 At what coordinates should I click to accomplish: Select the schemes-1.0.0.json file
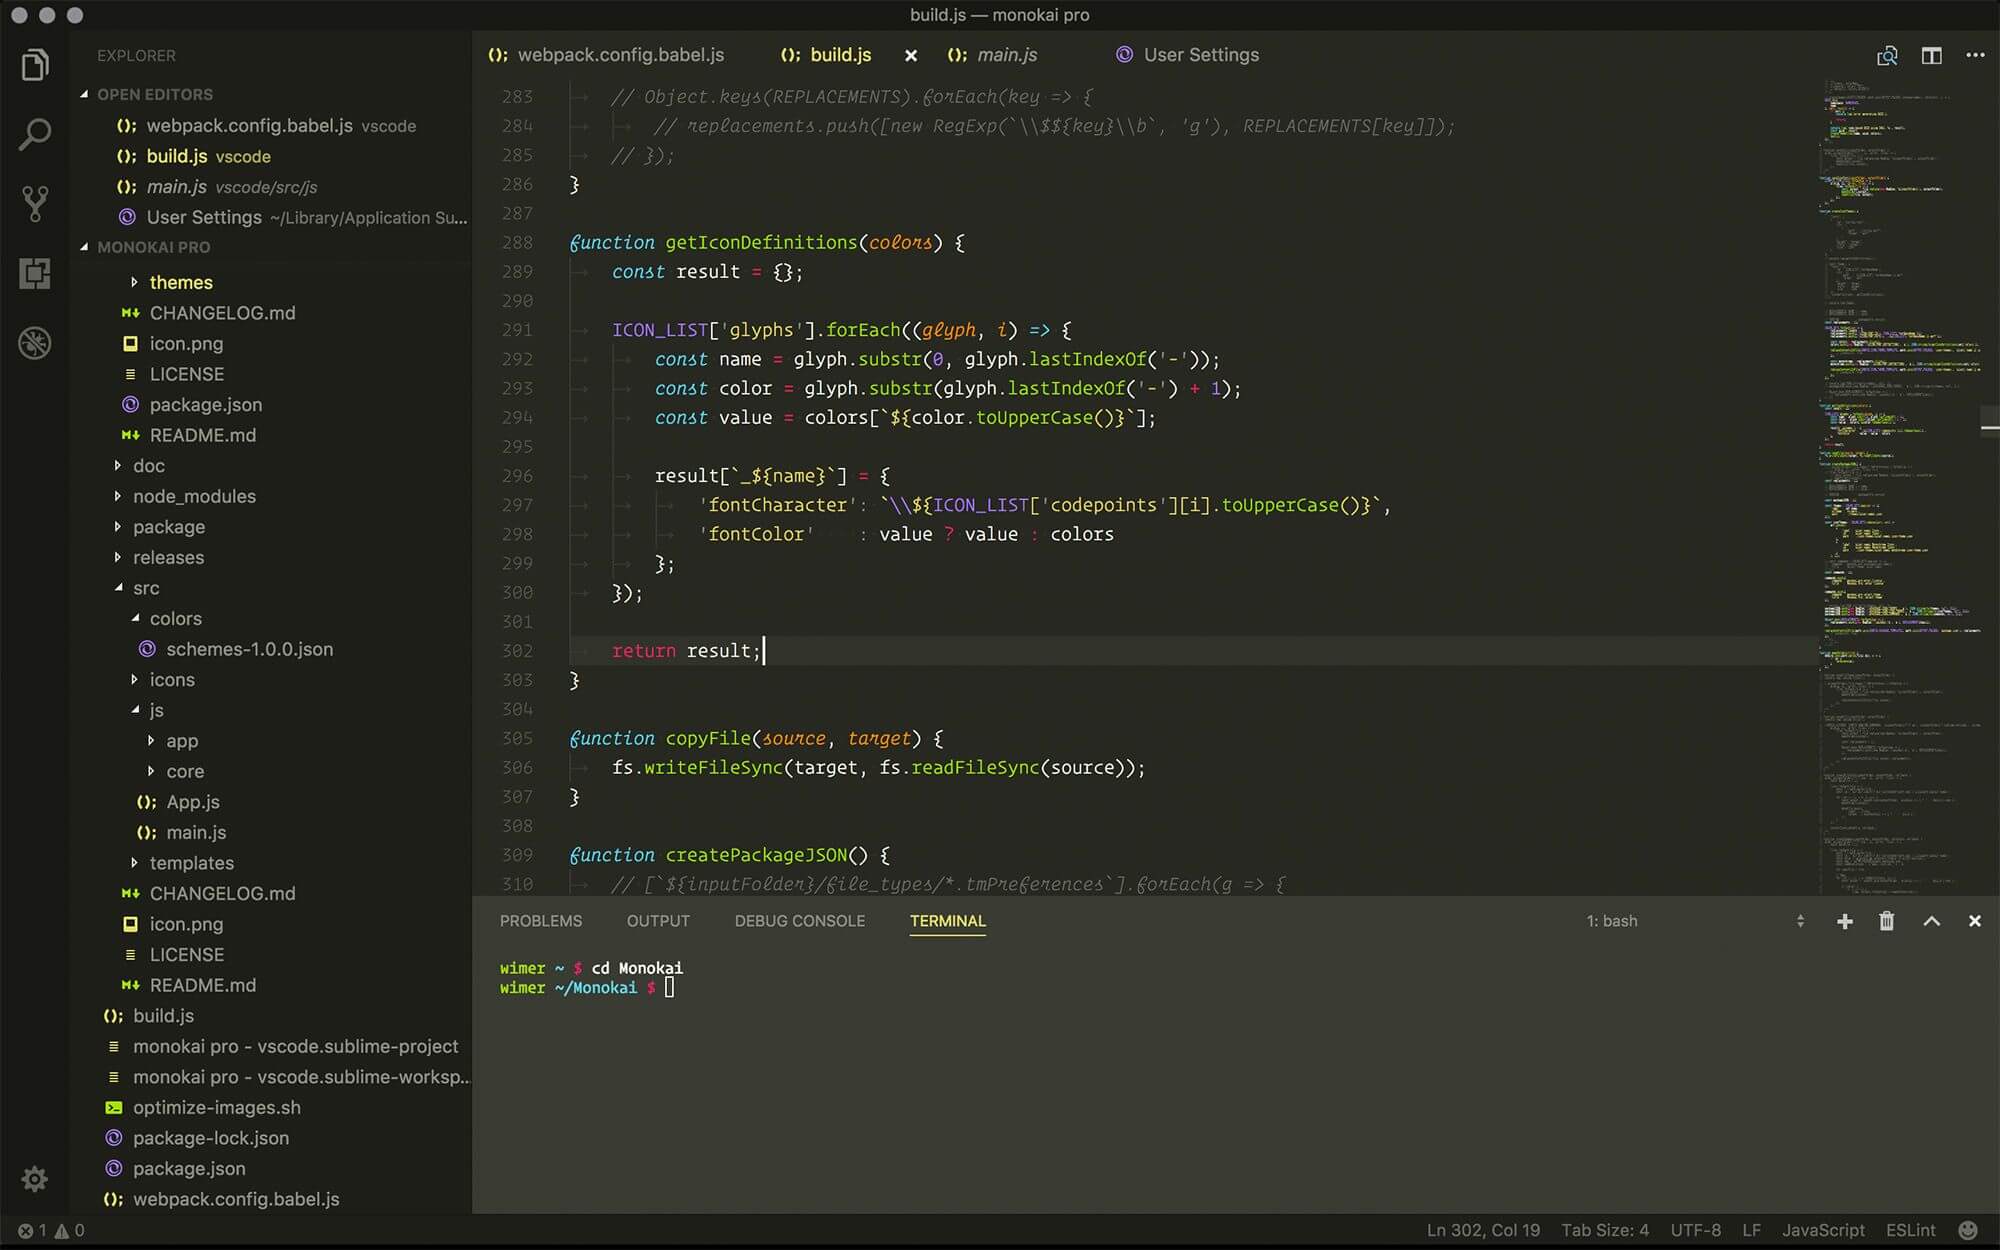[x=250, y=649]
